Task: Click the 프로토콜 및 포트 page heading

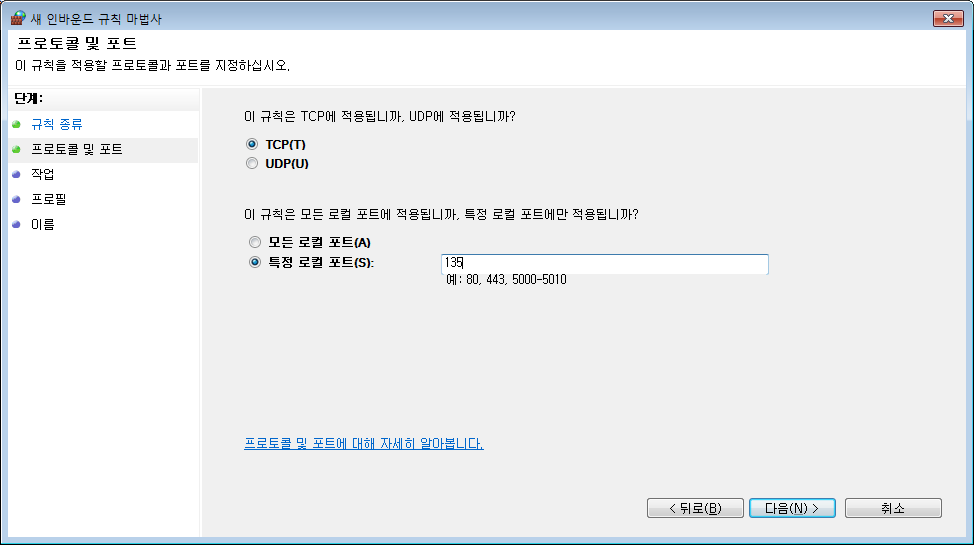Action: [76, 44]
